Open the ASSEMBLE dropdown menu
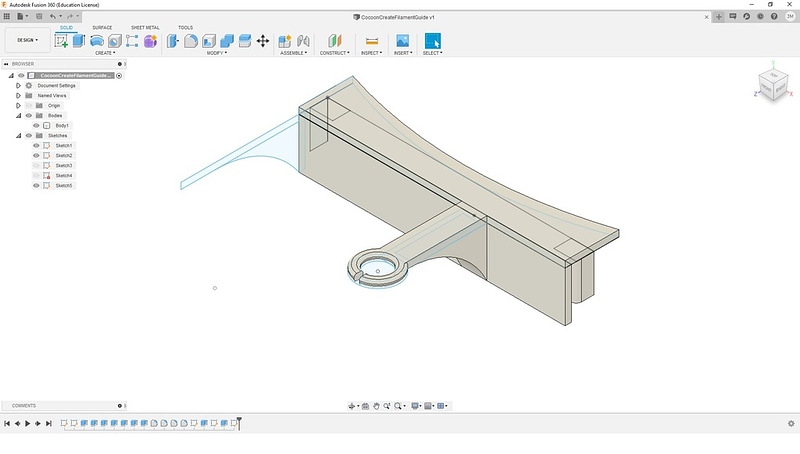Image resolution: width=800 pixels, height=454 pixels. 293,53
